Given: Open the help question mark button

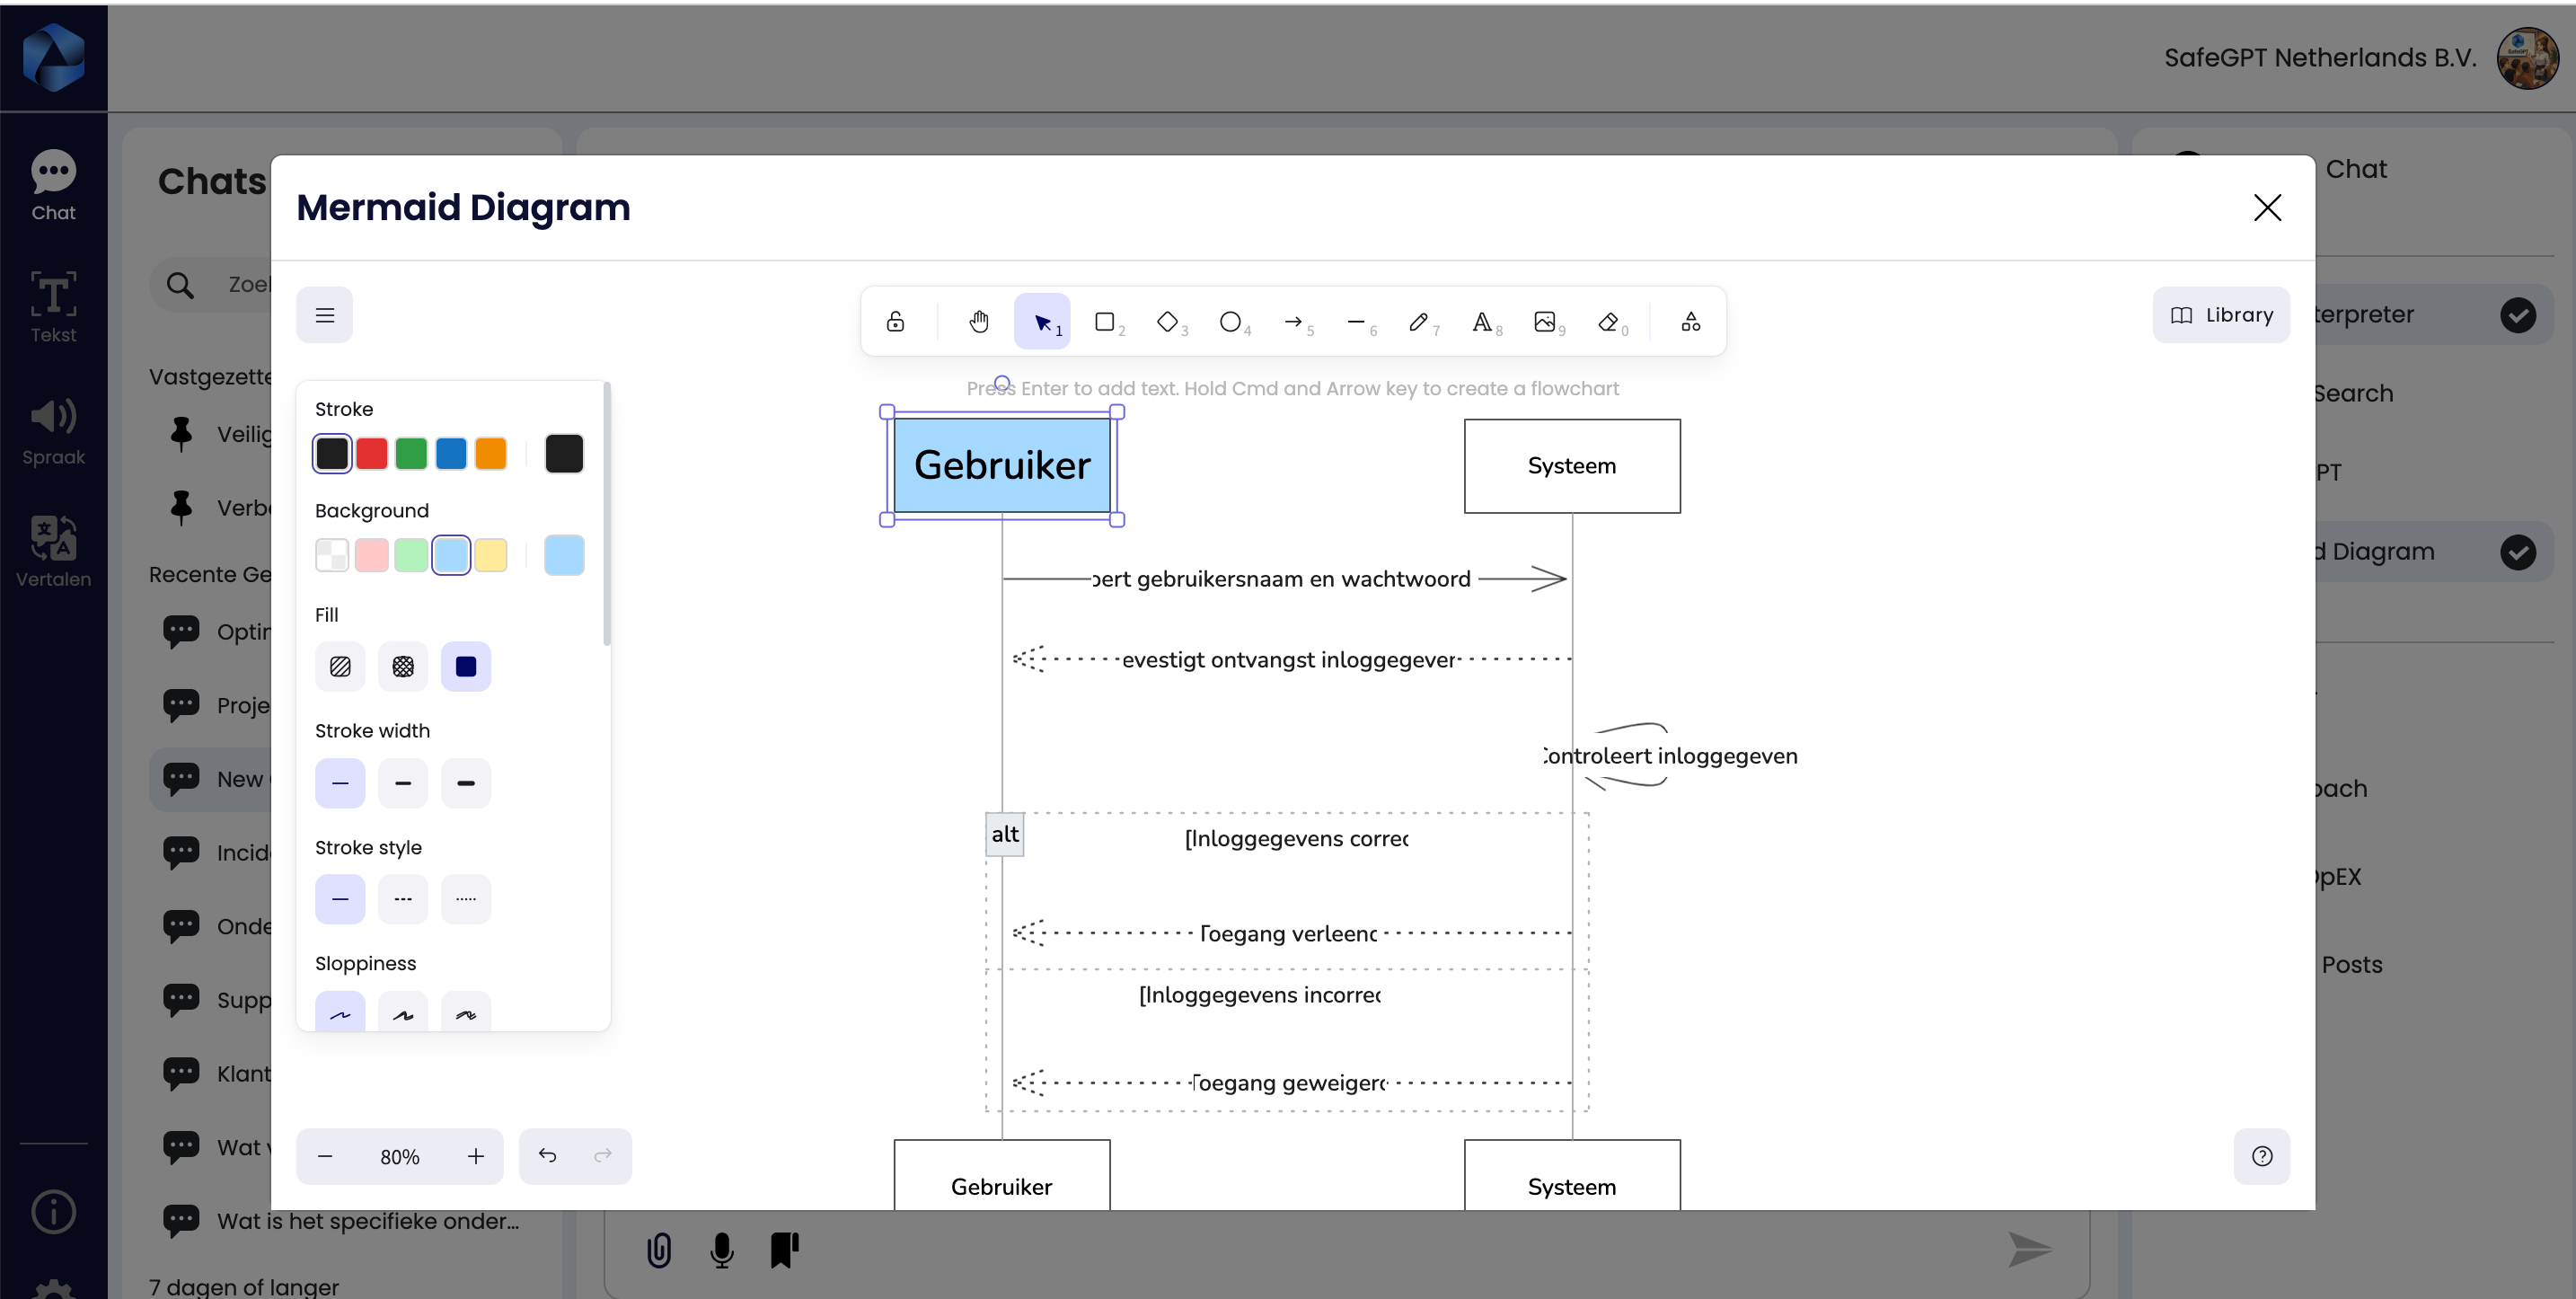Looking at the screenshot, I should pyautogui.click(x=2262, y=1156).
